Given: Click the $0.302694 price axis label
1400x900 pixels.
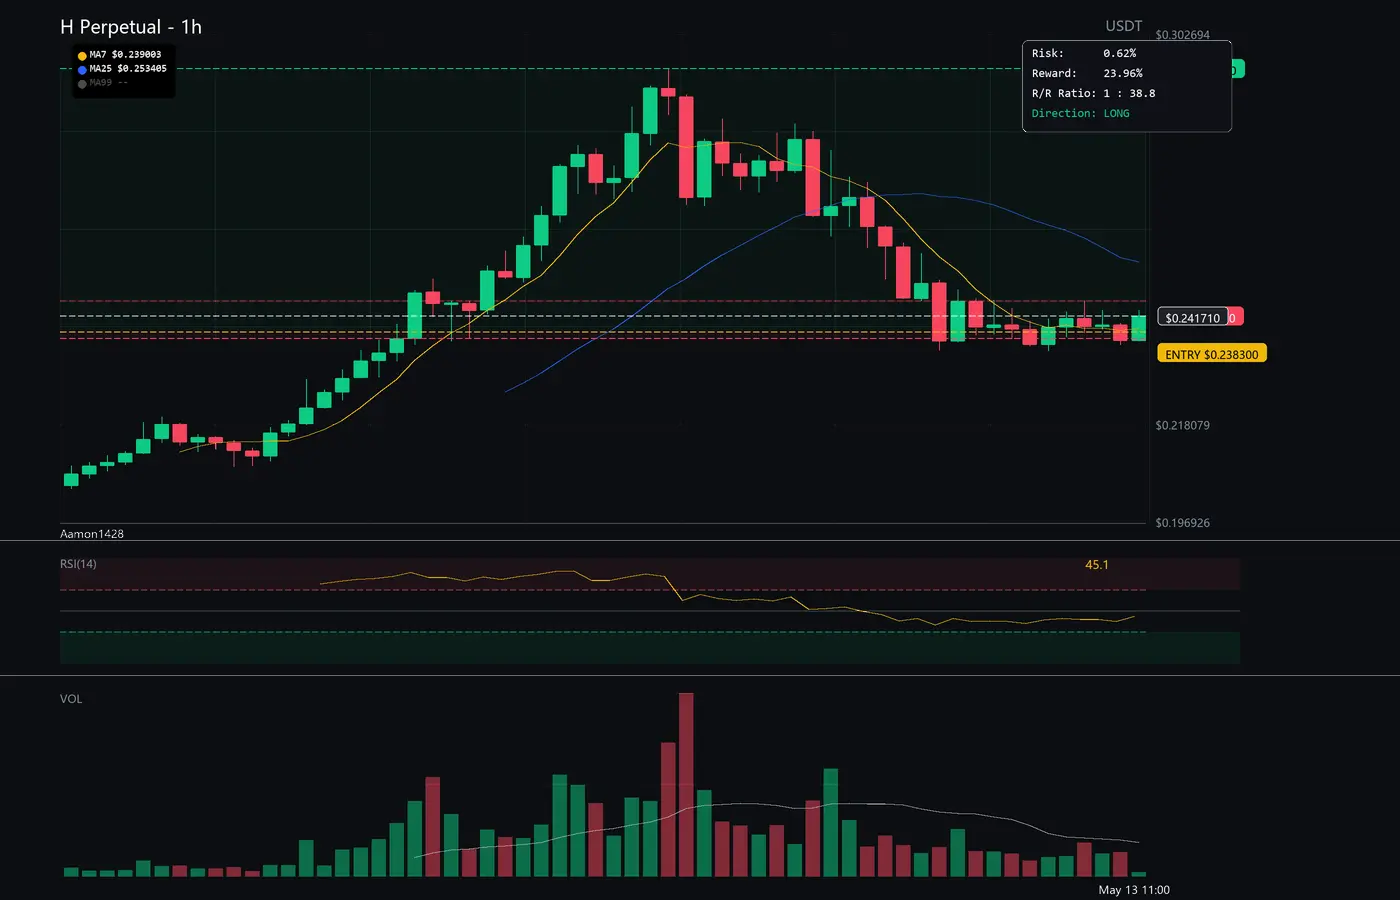Looking at the screenshot, I should click(x=1182, y=35).
